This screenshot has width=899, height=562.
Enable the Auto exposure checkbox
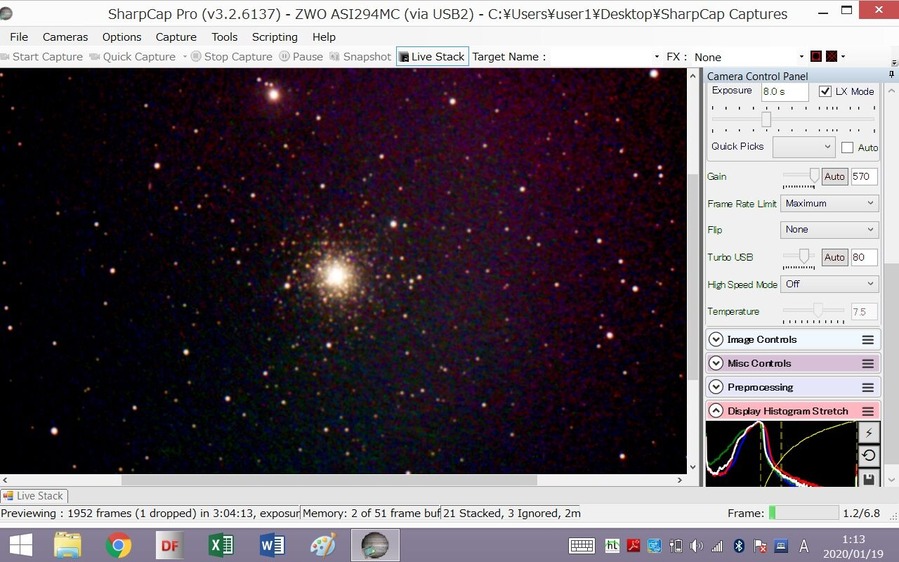click(847, 147)
